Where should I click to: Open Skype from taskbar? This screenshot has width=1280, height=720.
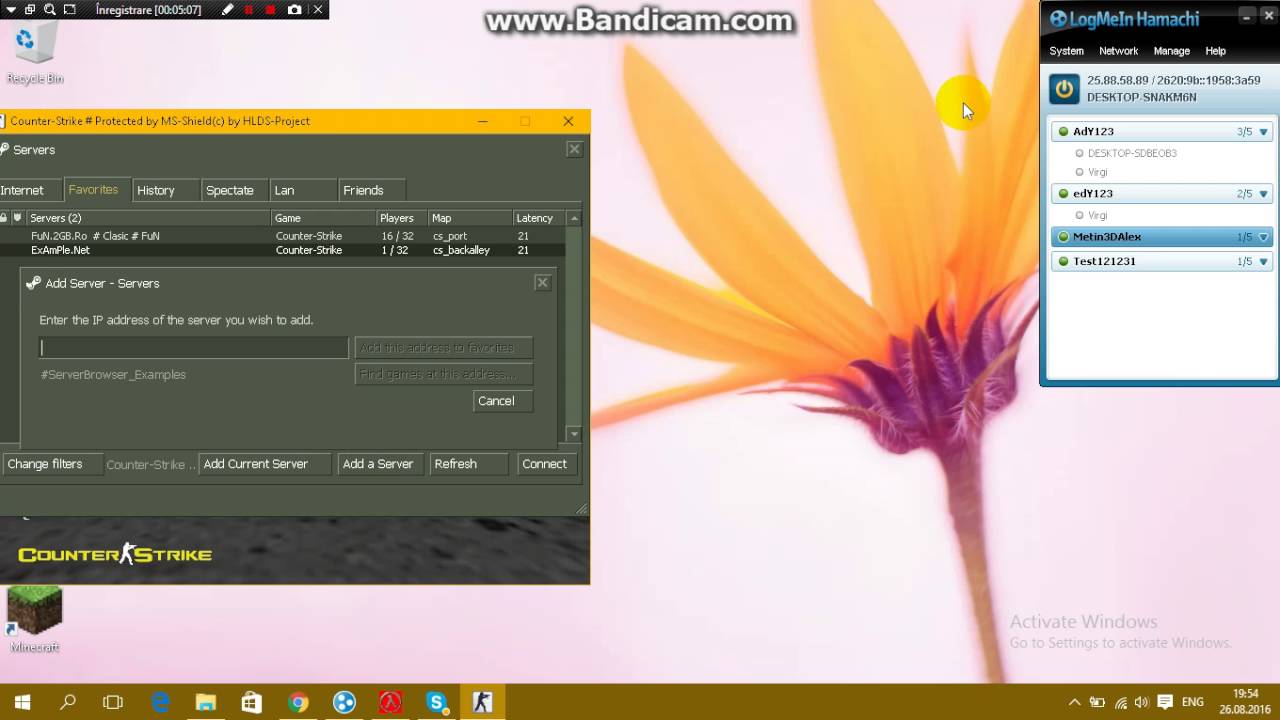pyautogui.click(x=436, y=702)
